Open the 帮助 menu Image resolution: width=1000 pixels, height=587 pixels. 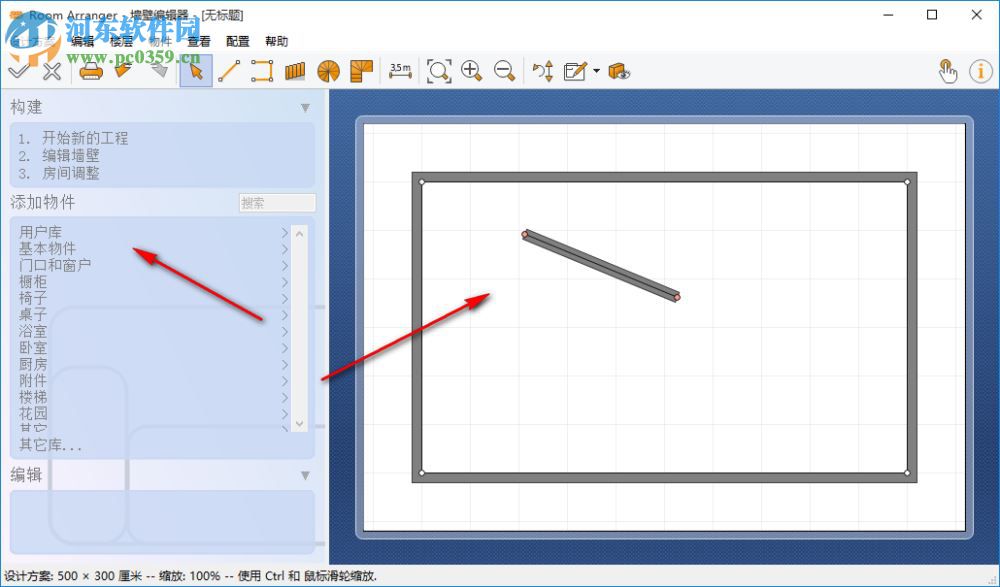click(277, 41)
